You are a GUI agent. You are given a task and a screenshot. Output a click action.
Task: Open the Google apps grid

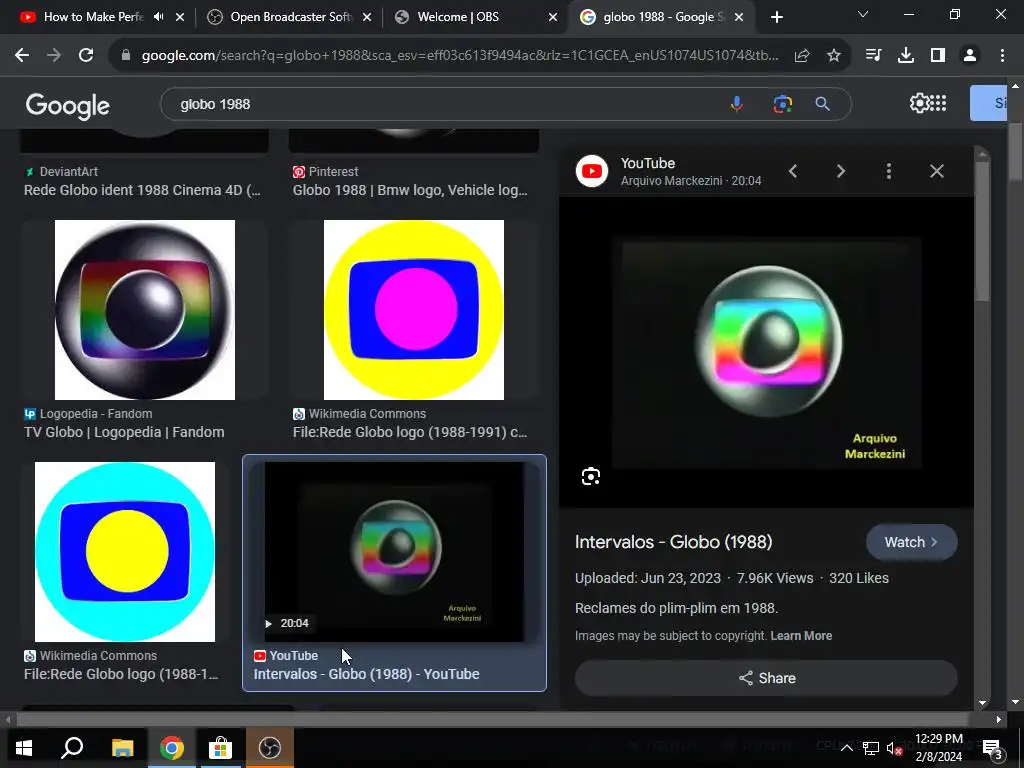[938, 103]
